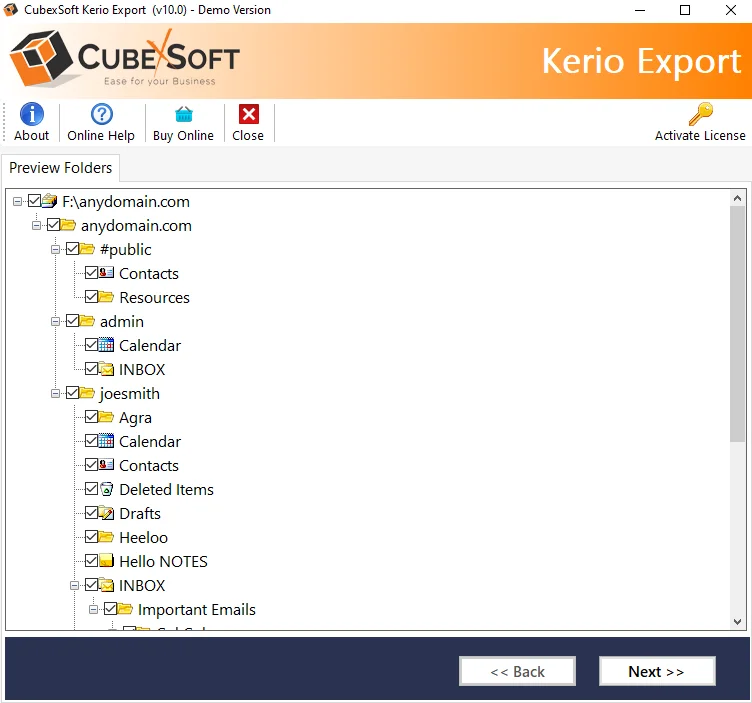Select the Drafts row text

click(140, 514)
